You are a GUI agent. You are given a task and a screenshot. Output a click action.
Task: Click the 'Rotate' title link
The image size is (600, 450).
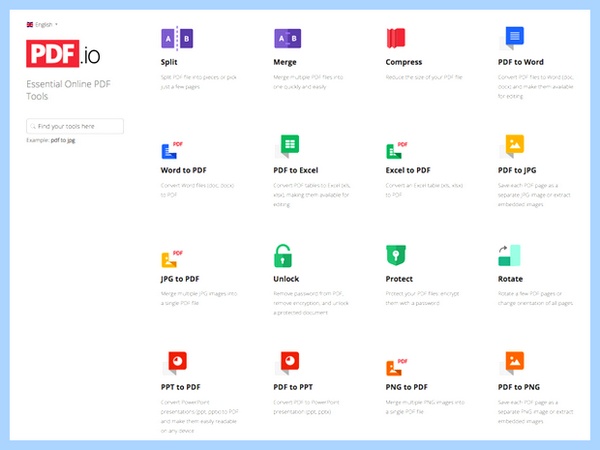[510, 279]
